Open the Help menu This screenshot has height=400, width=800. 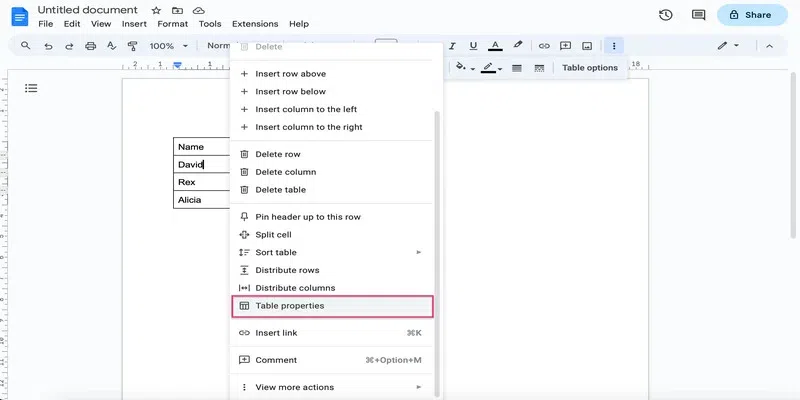pyautogui.click(x=298, y=24)
